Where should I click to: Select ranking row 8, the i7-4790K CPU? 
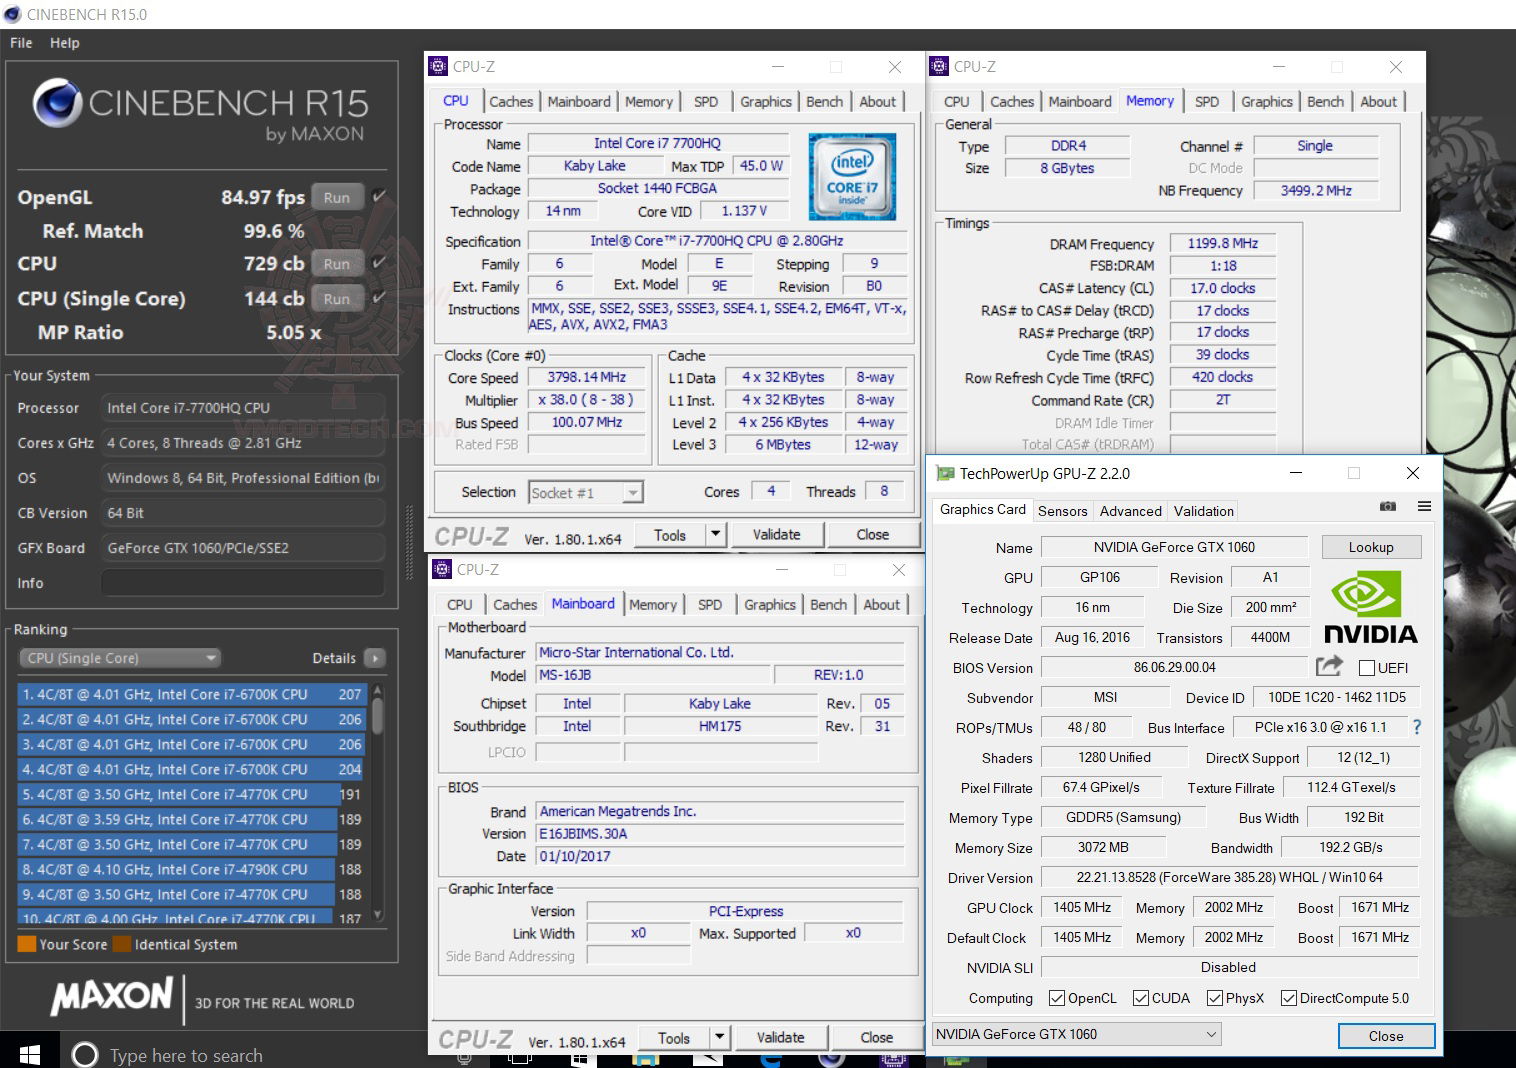pyautogui.click(x=191, y=869)
